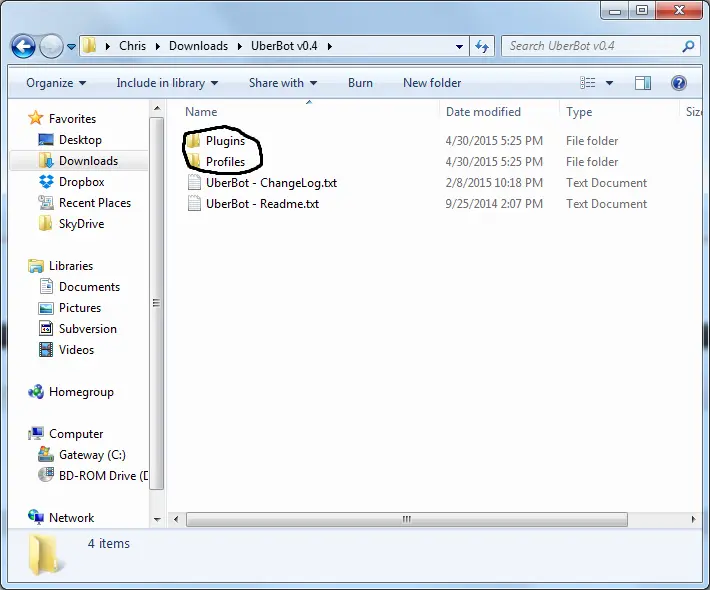Click the folder icon in address bar
Image resolution: width=710 pixels, height=590 pixels.
point(89,46)
